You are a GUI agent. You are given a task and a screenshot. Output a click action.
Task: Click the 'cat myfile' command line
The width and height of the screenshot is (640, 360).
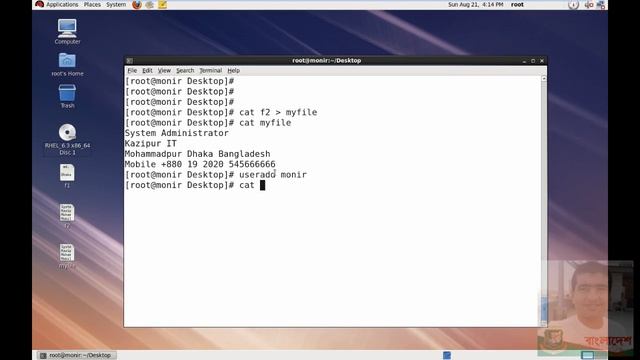[x=208, y=123]
